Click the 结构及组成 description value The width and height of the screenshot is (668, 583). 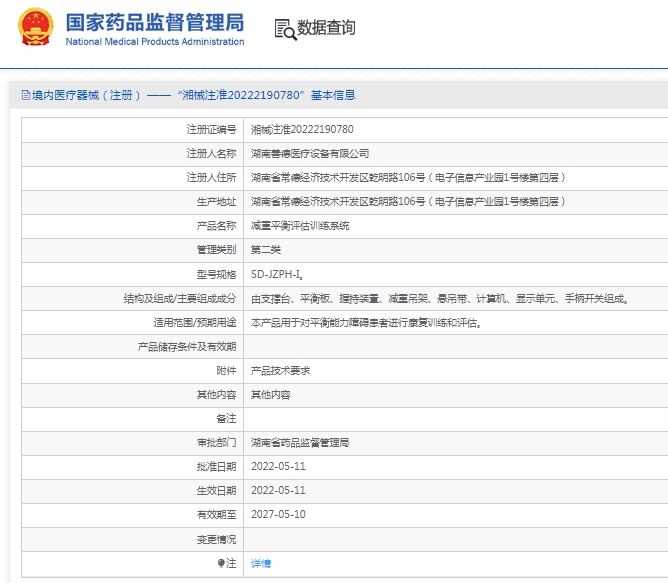click(440, 299)
